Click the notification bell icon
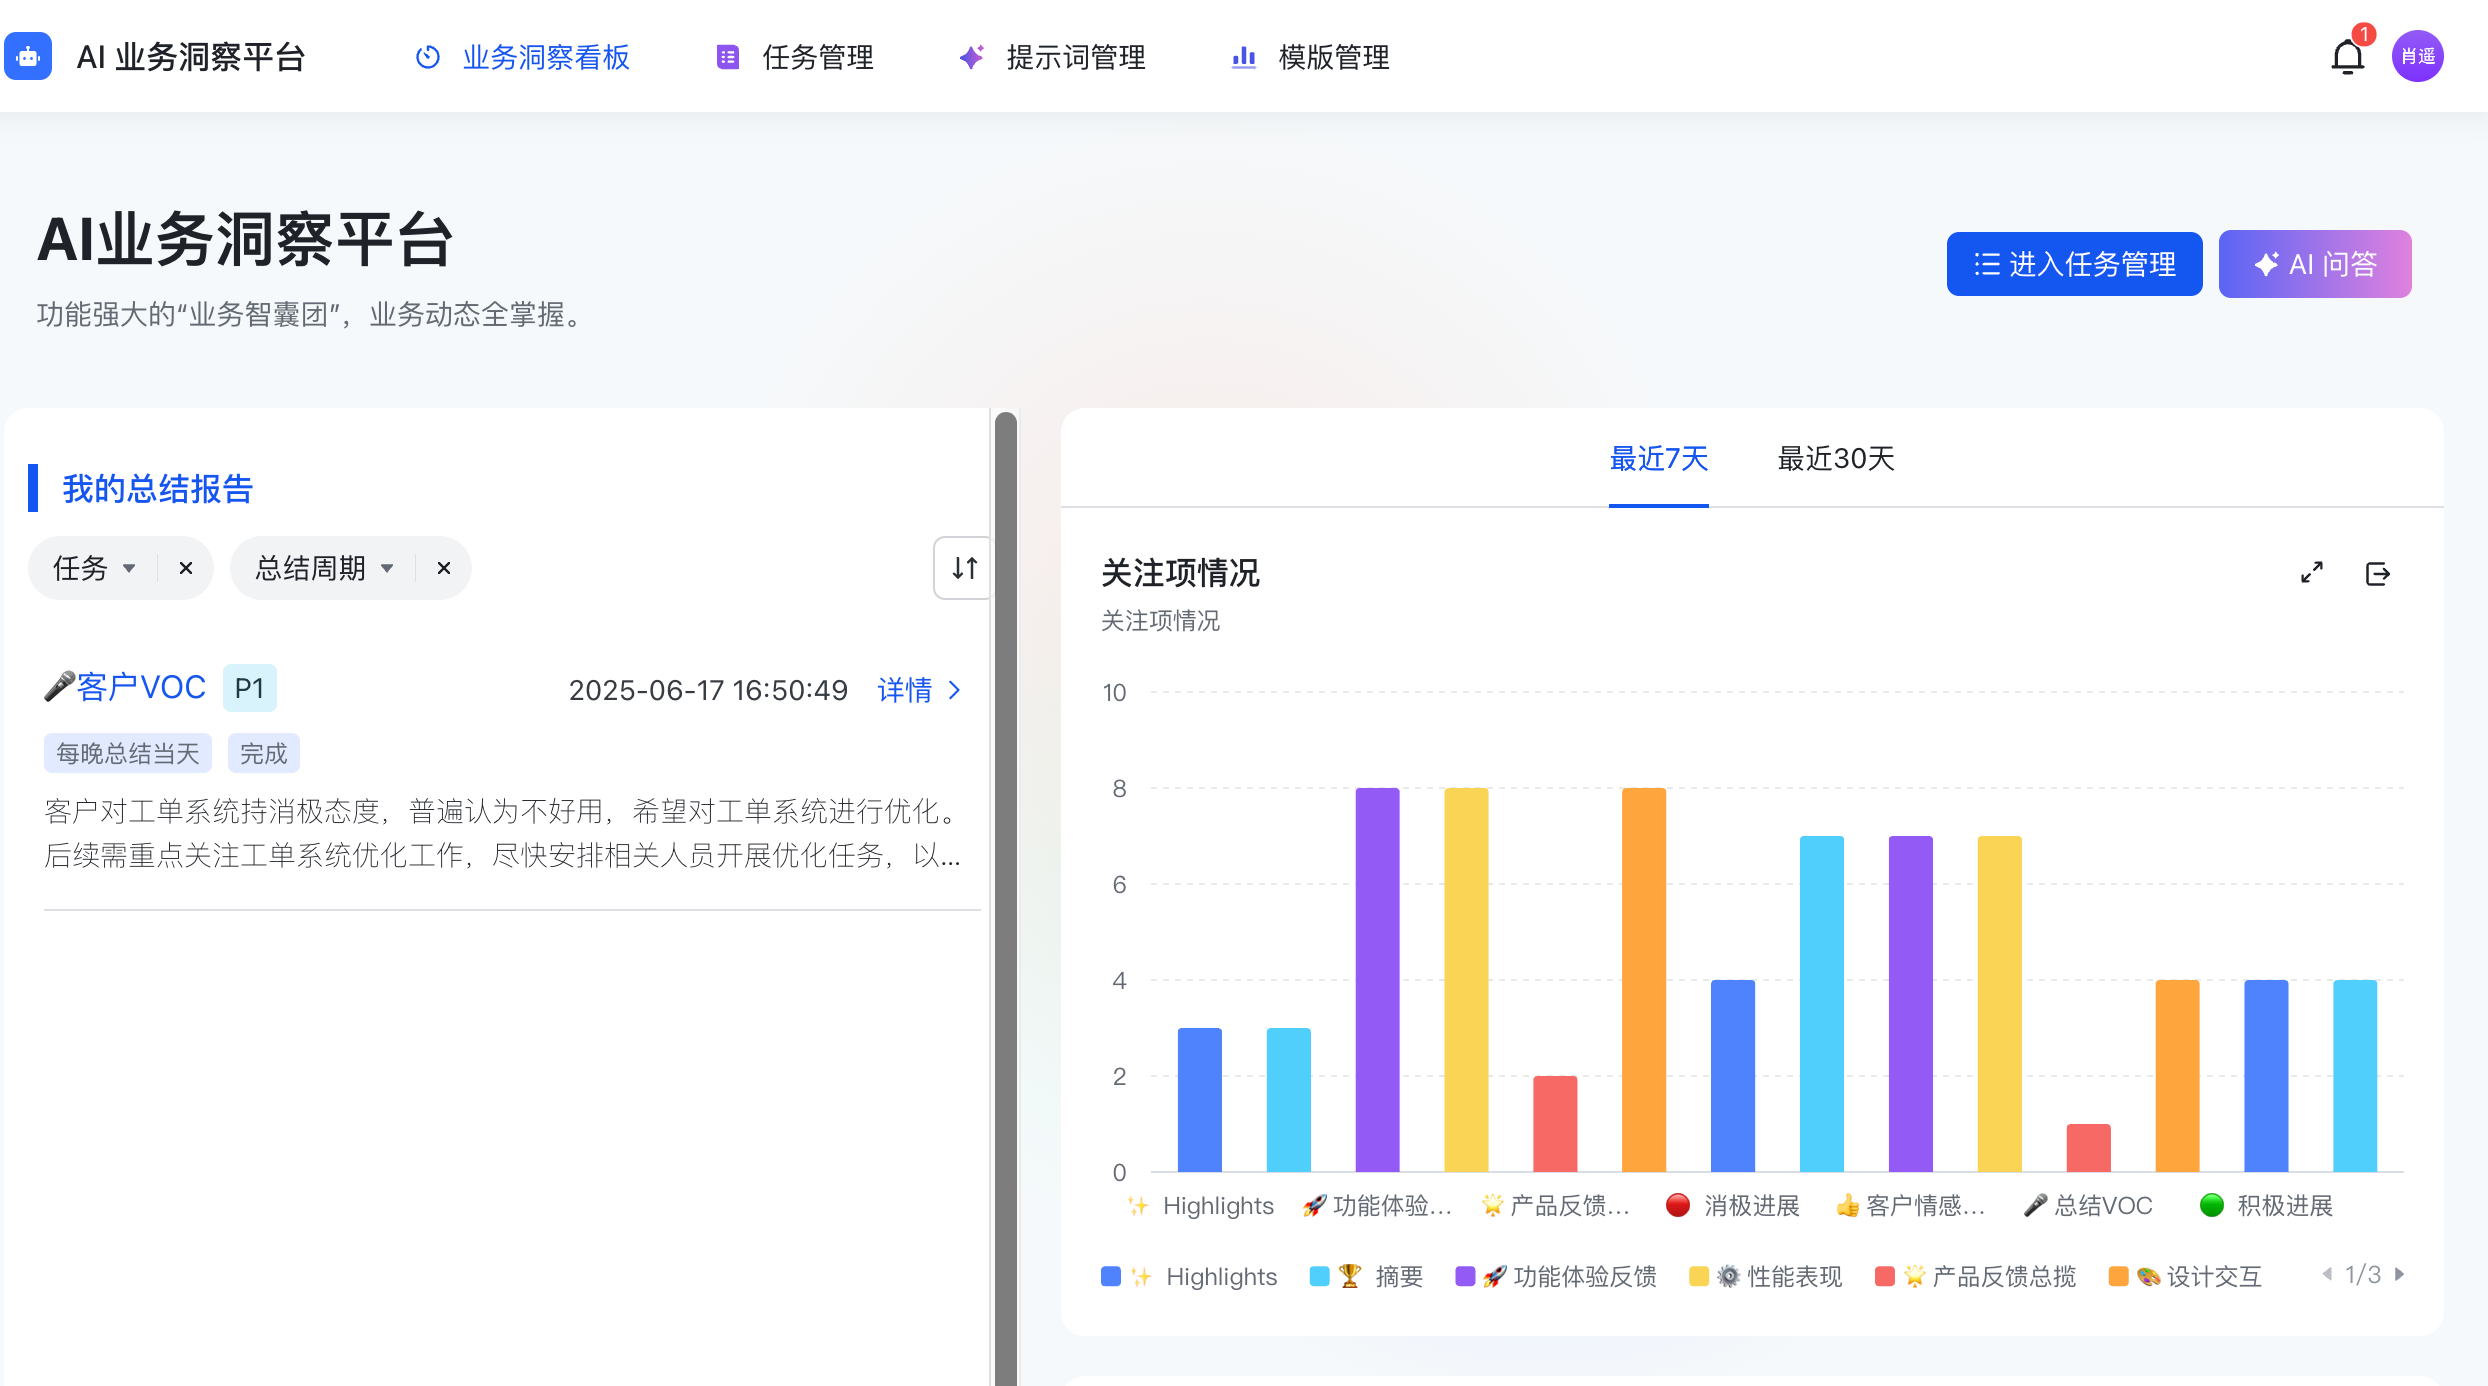 2346,57
